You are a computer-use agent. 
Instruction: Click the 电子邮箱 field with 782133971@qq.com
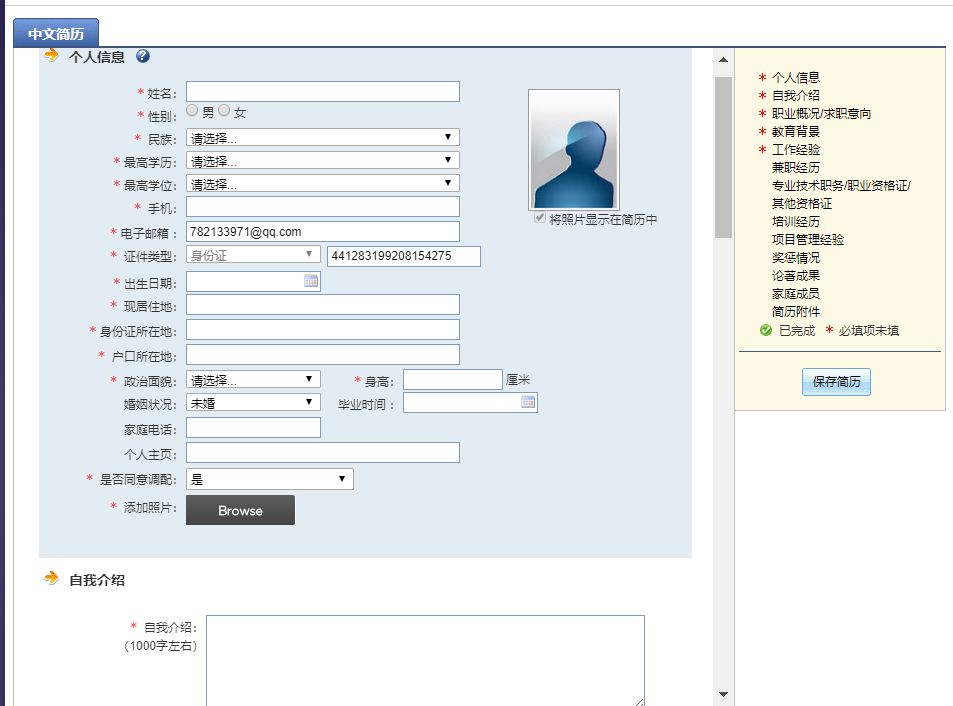coord(323,231)
